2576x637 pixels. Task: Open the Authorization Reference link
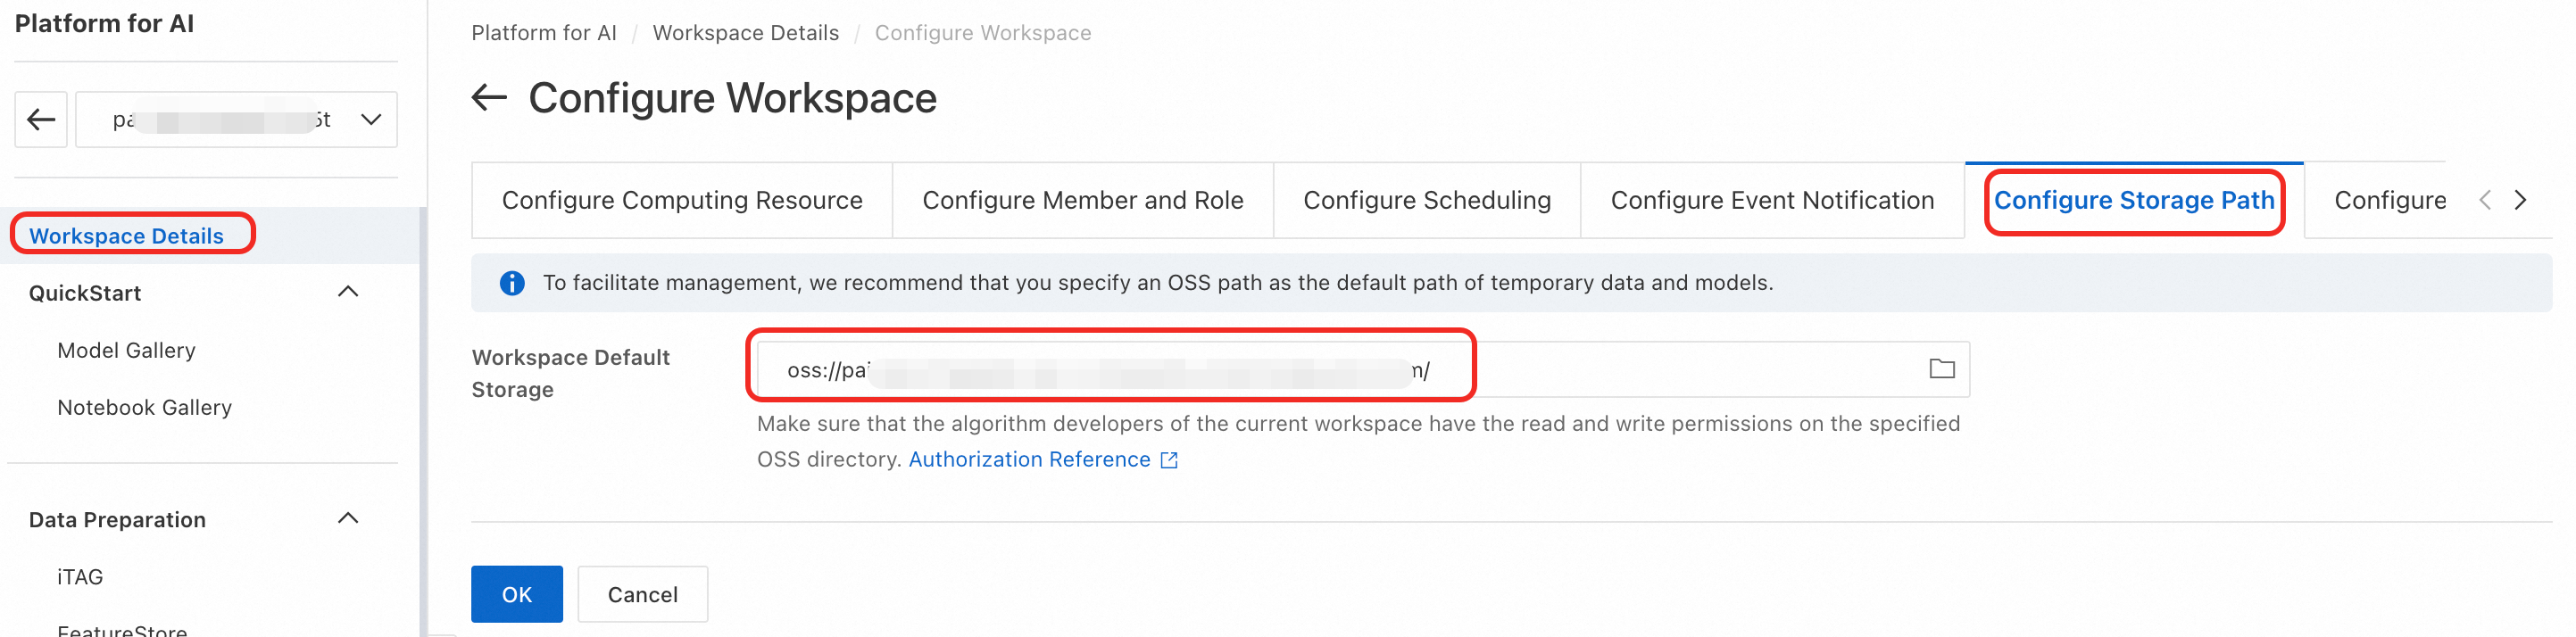click(1029, 460)
